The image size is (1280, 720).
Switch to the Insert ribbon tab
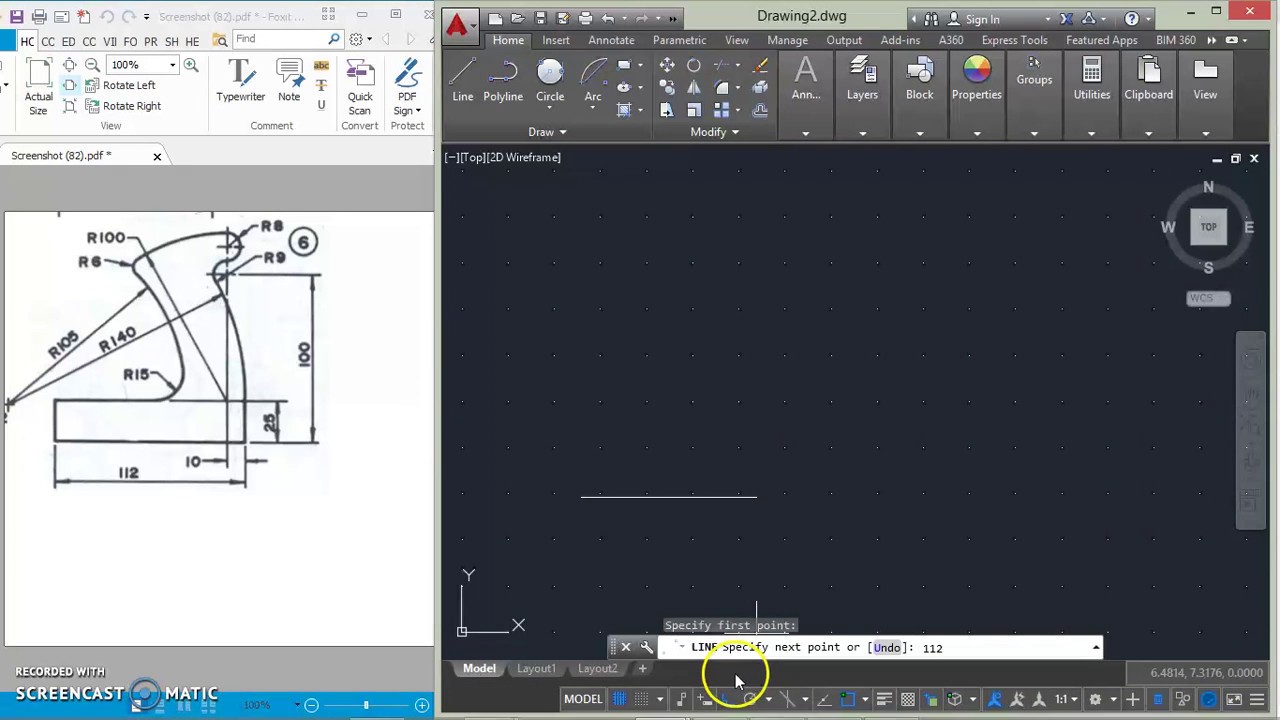(556, 40)
